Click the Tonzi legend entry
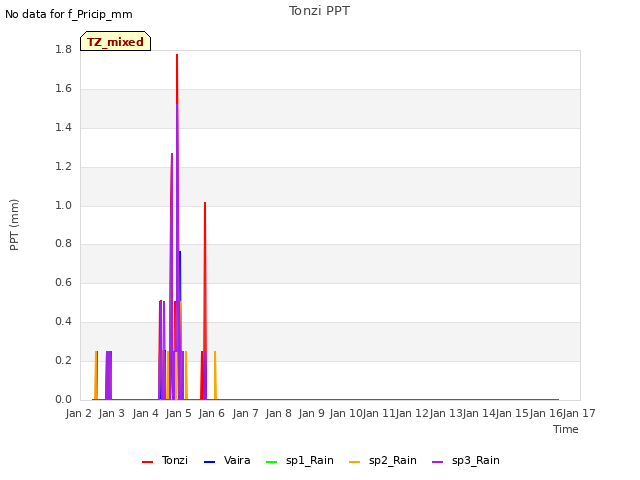Image resolution: width=640 pixels, height=480 pixels. pos(165,460)
